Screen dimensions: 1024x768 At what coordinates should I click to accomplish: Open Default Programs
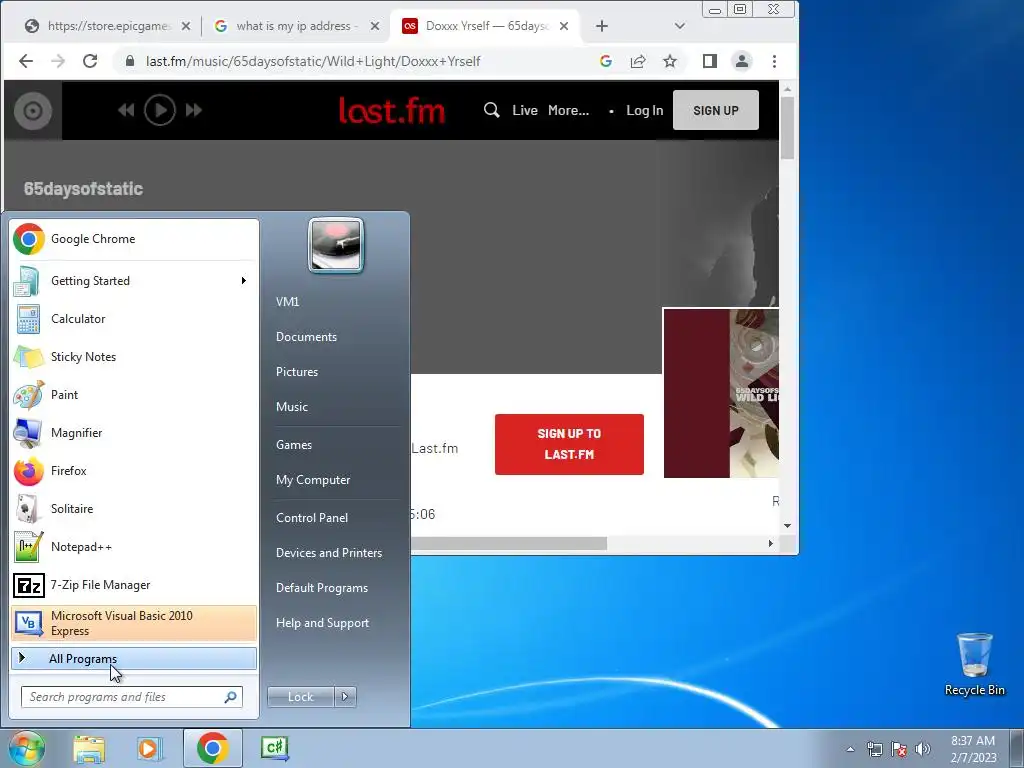click(322, 588)
